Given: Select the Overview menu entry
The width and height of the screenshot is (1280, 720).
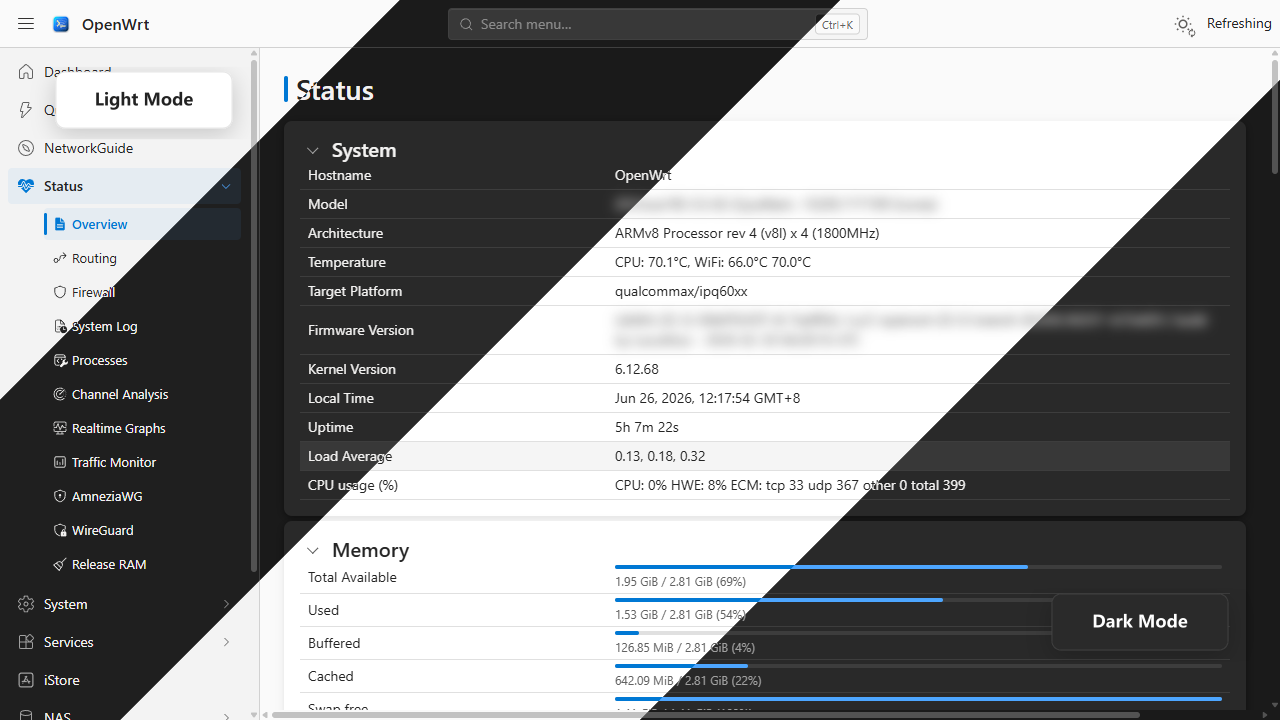Looking at the screenshot, I should [x=142, y=224].
